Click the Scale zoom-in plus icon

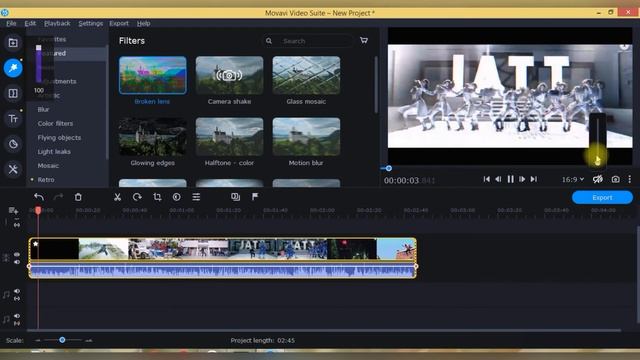pos(89,340)
